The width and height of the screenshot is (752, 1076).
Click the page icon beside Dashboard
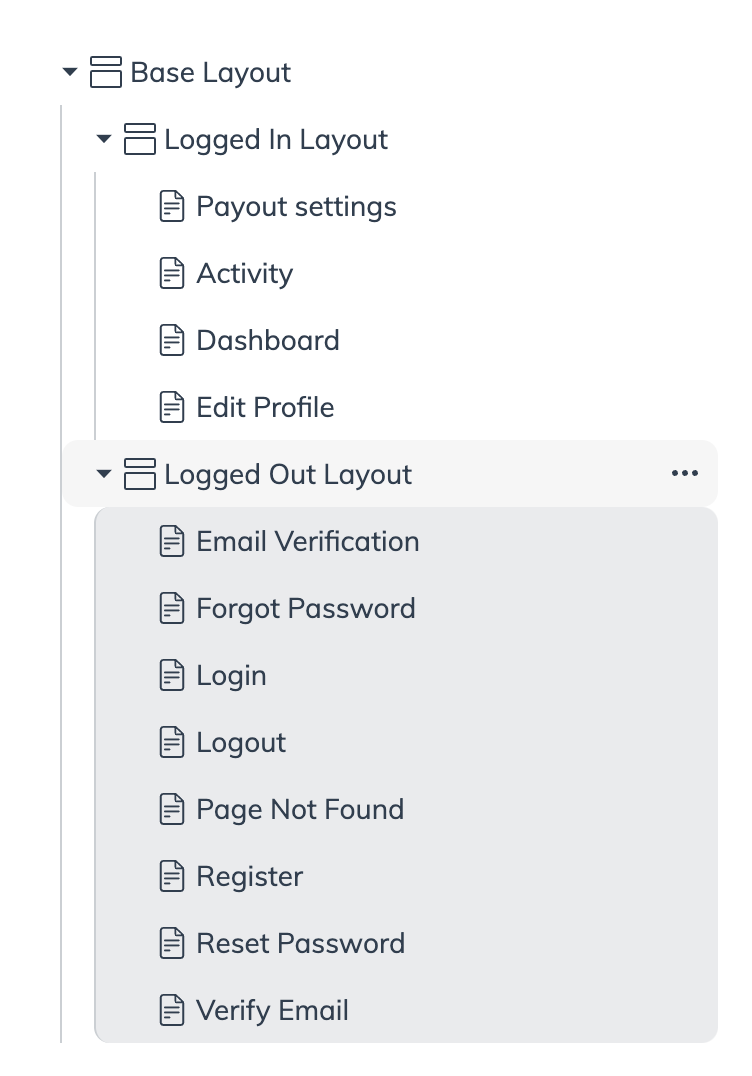click(x=172, y=340)
